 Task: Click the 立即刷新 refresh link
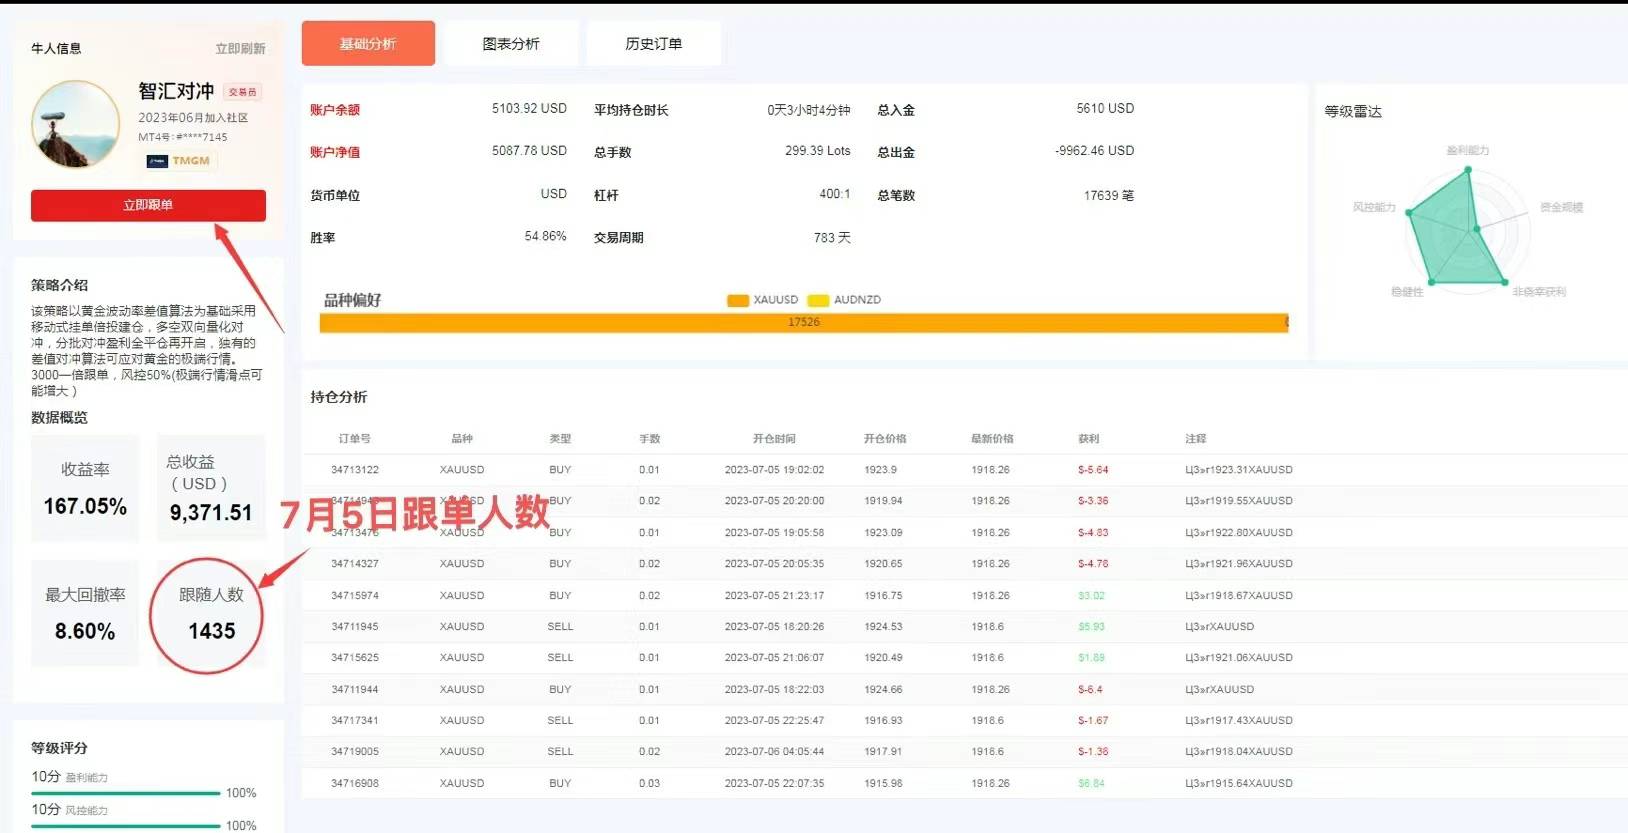[x=241, y=48]
